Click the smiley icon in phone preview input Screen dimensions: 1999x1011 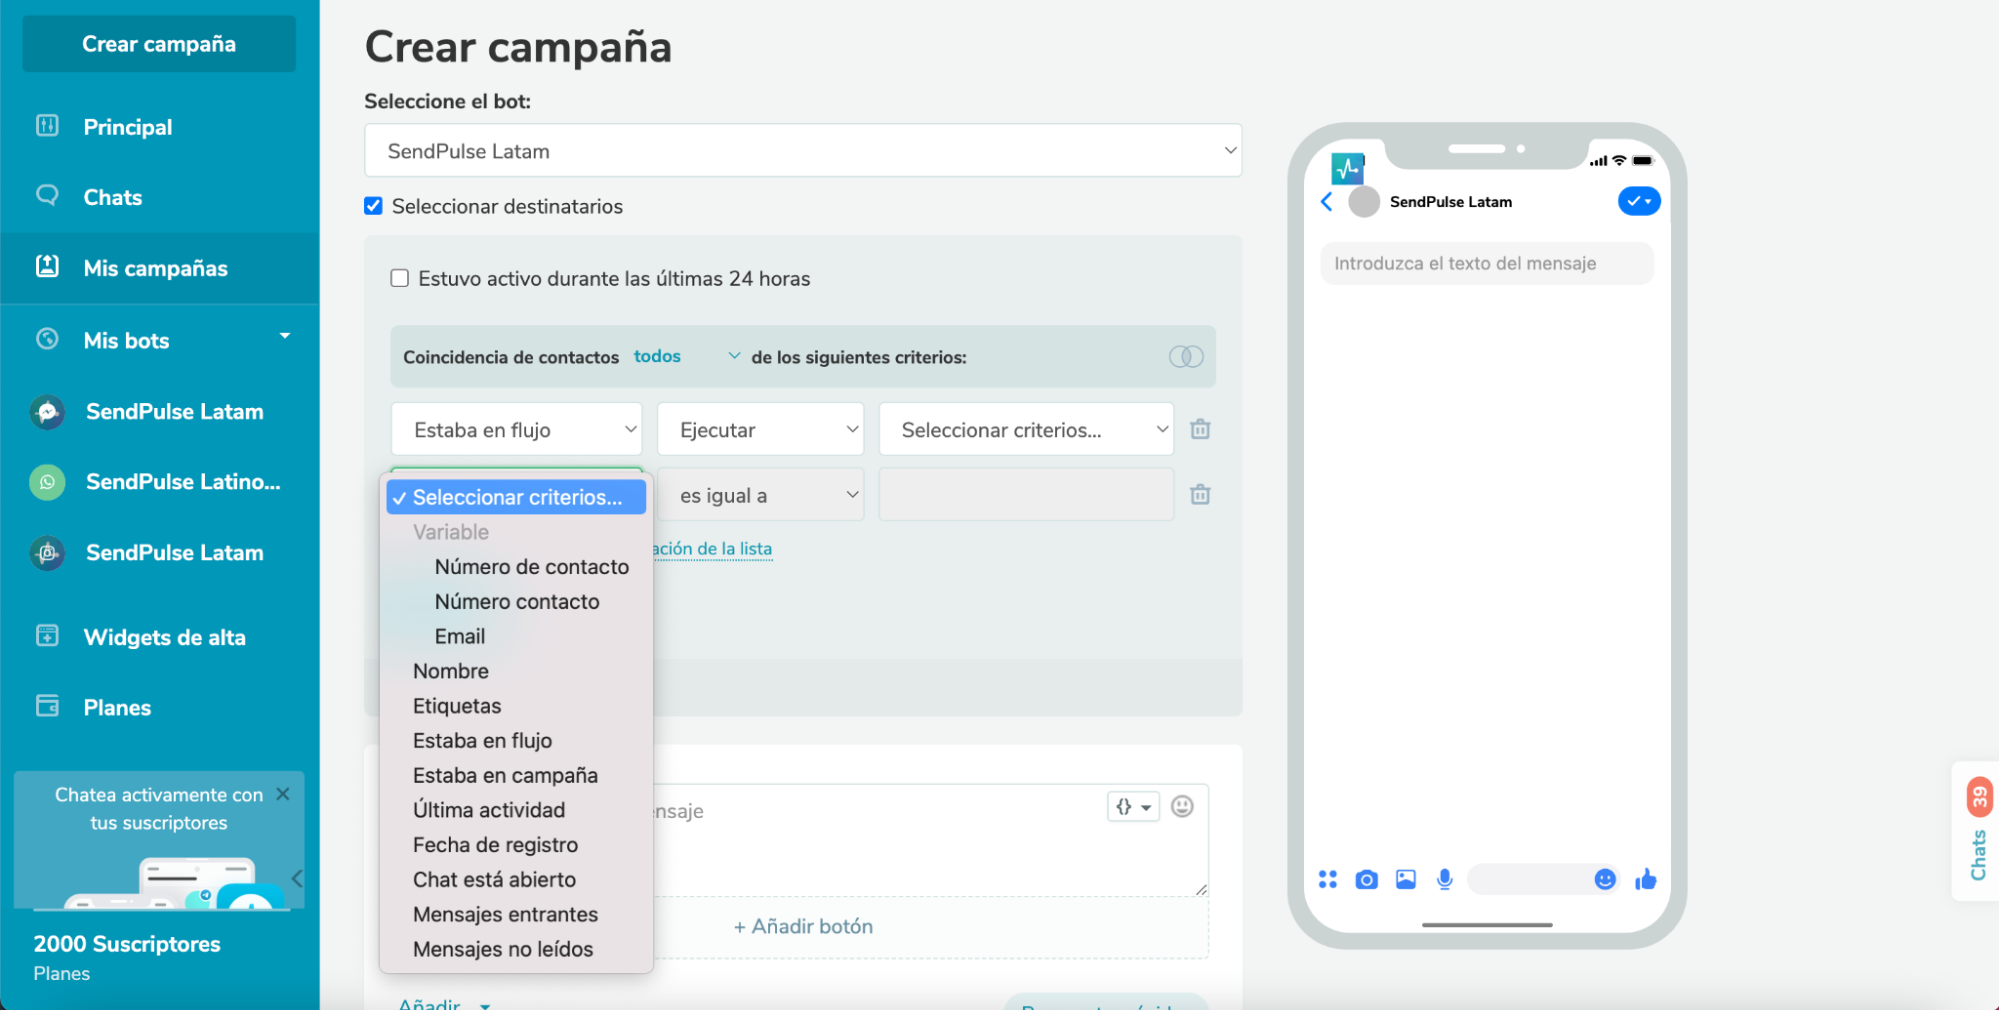click(1605, 879)
